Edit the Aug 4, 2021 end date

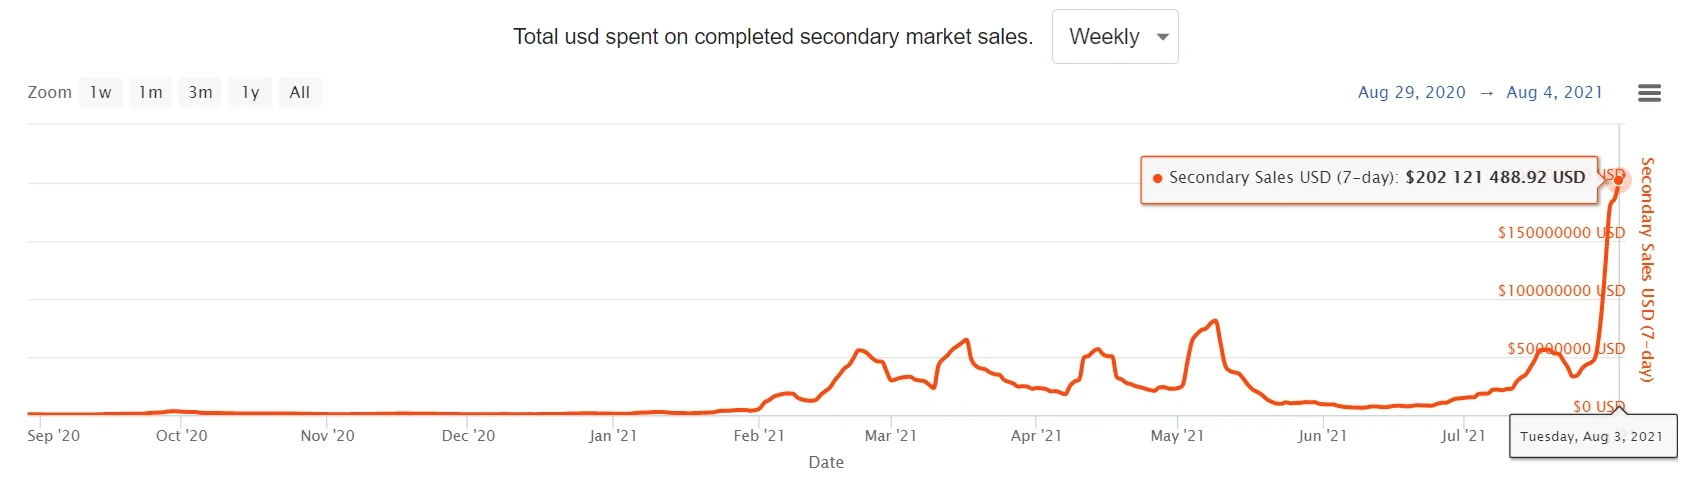1554,93
